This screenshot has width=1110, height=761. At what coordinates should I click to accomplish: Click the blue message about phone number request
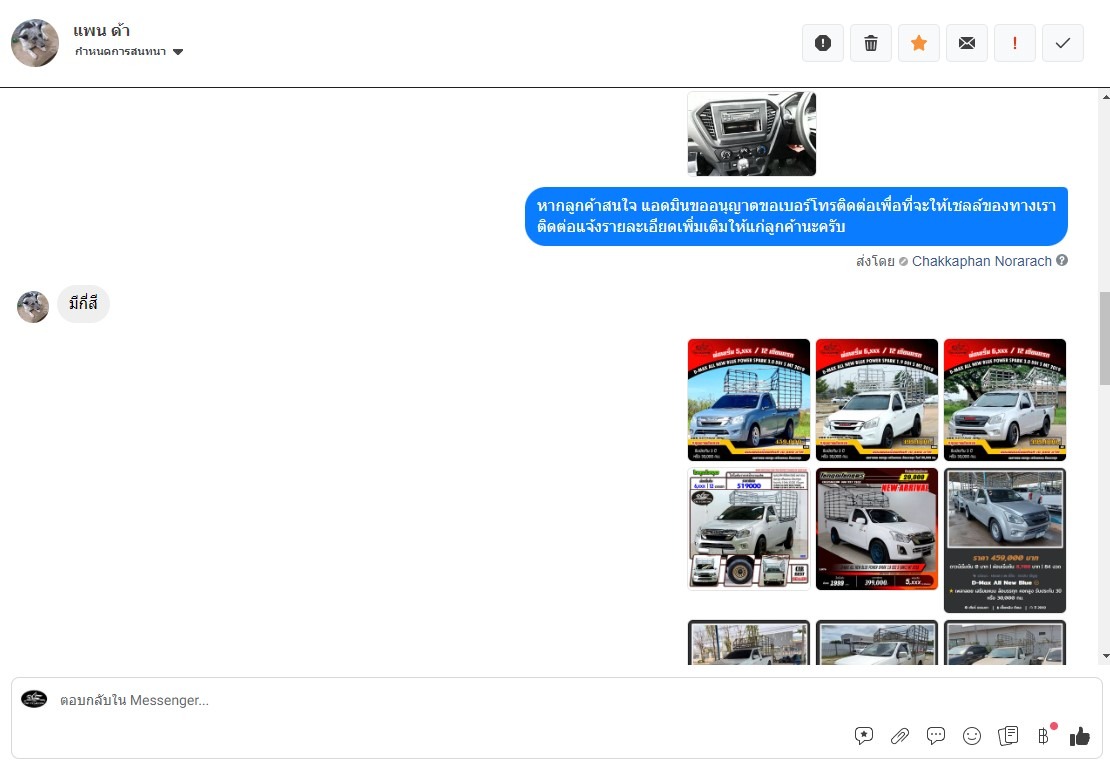coord(796,217)
